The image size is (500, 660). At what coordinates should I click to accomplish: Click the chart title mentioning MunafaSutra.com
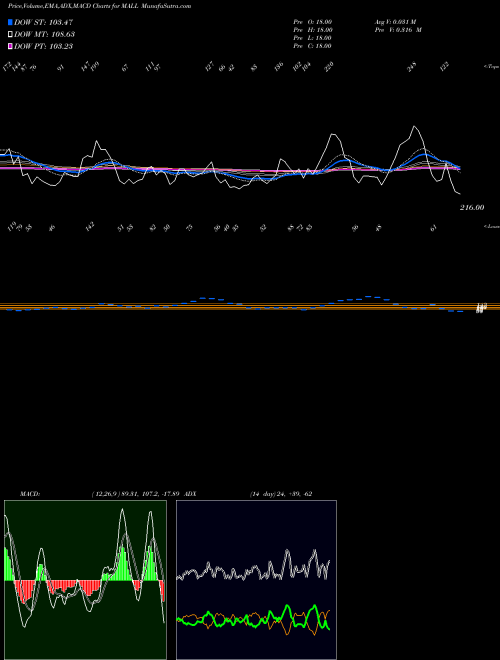(x=99, y=6)
